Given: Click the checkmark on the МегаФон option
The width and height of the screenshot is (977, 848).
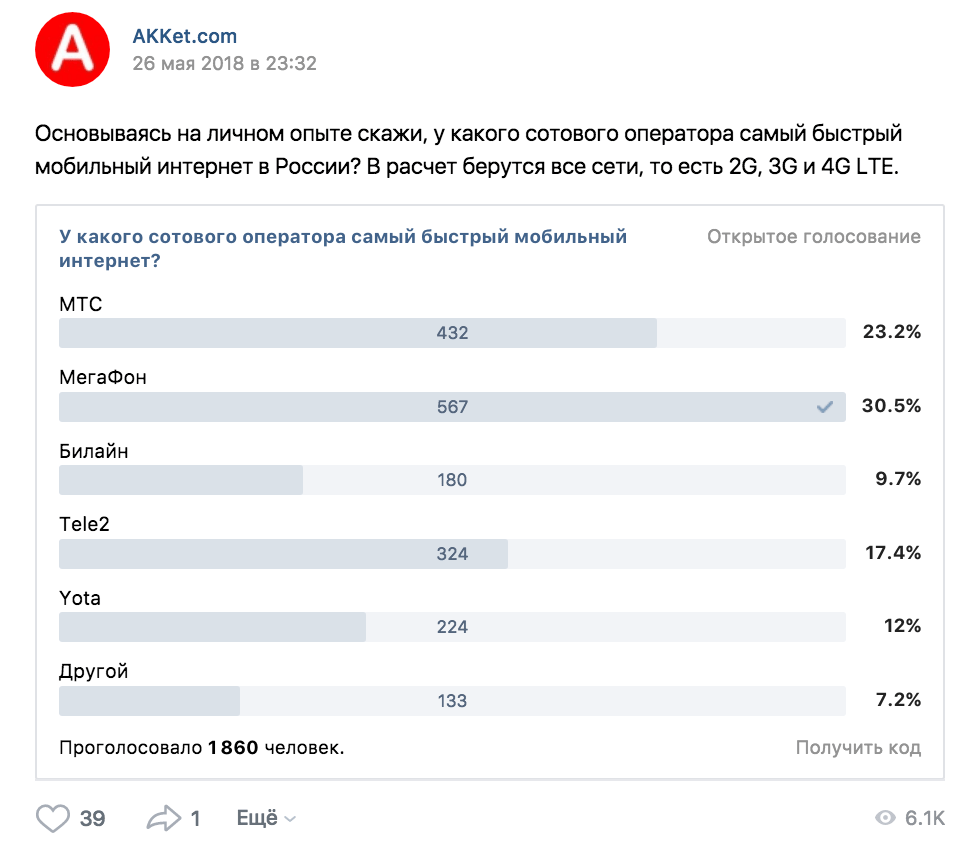Looking at the screenshot, I should point(823,406).
